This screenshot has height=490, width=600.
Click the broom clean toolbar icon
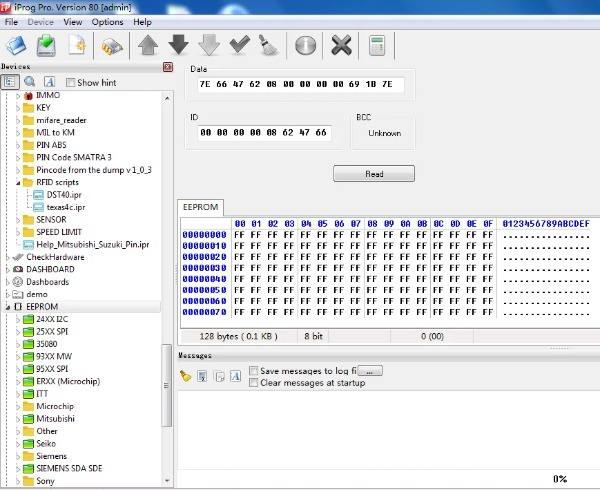[x=268, y=45]
